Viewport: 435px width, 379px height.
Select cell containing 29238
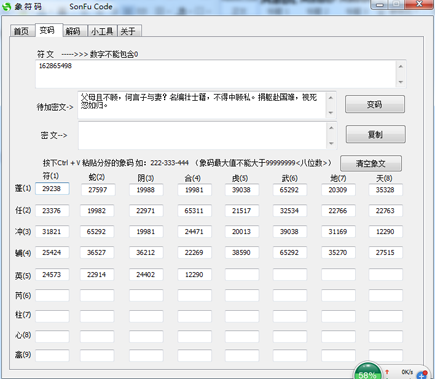point(52,189)
